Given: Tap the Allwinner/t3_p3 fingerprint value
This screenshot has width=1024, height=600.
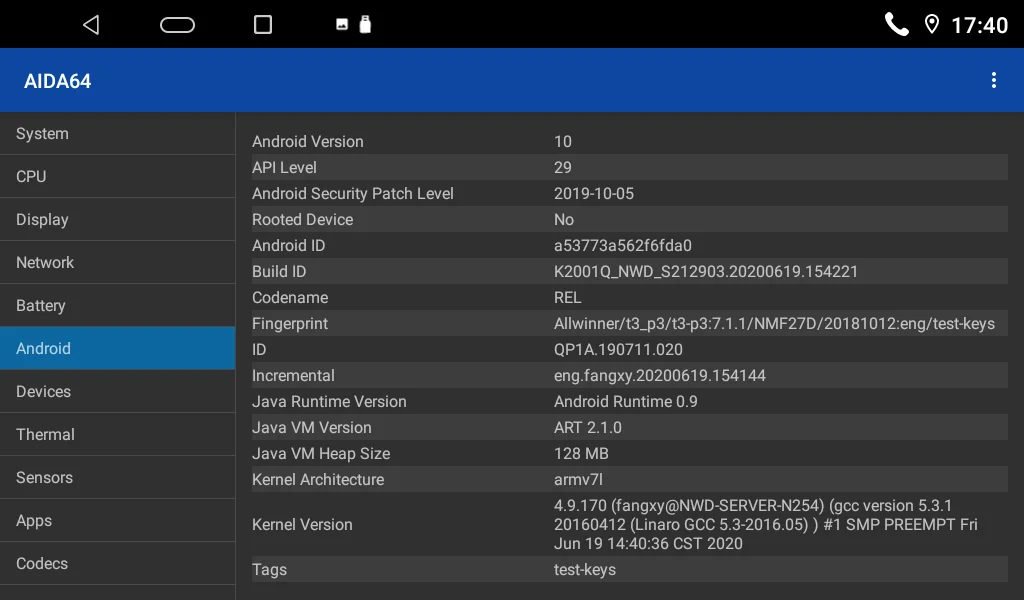Looking at the screenshot, I should tap(774, 324).
